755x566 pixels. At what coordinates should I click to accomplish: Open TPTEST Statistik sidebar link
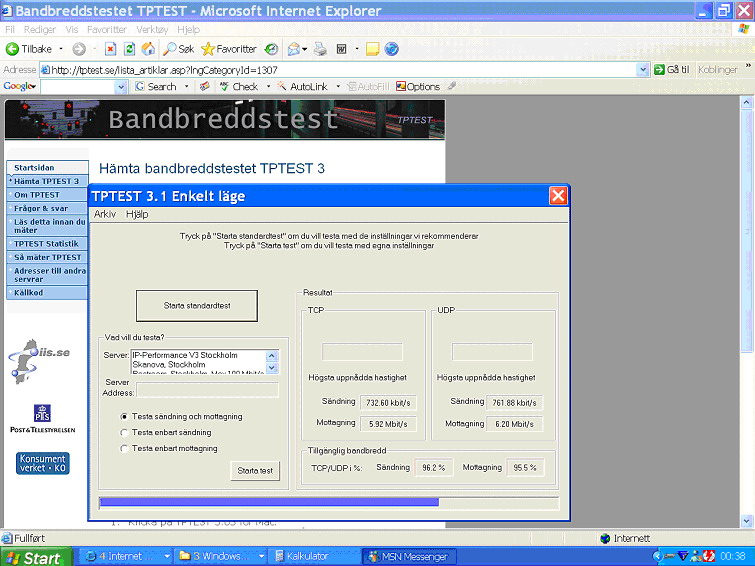(x=47, y=243)
